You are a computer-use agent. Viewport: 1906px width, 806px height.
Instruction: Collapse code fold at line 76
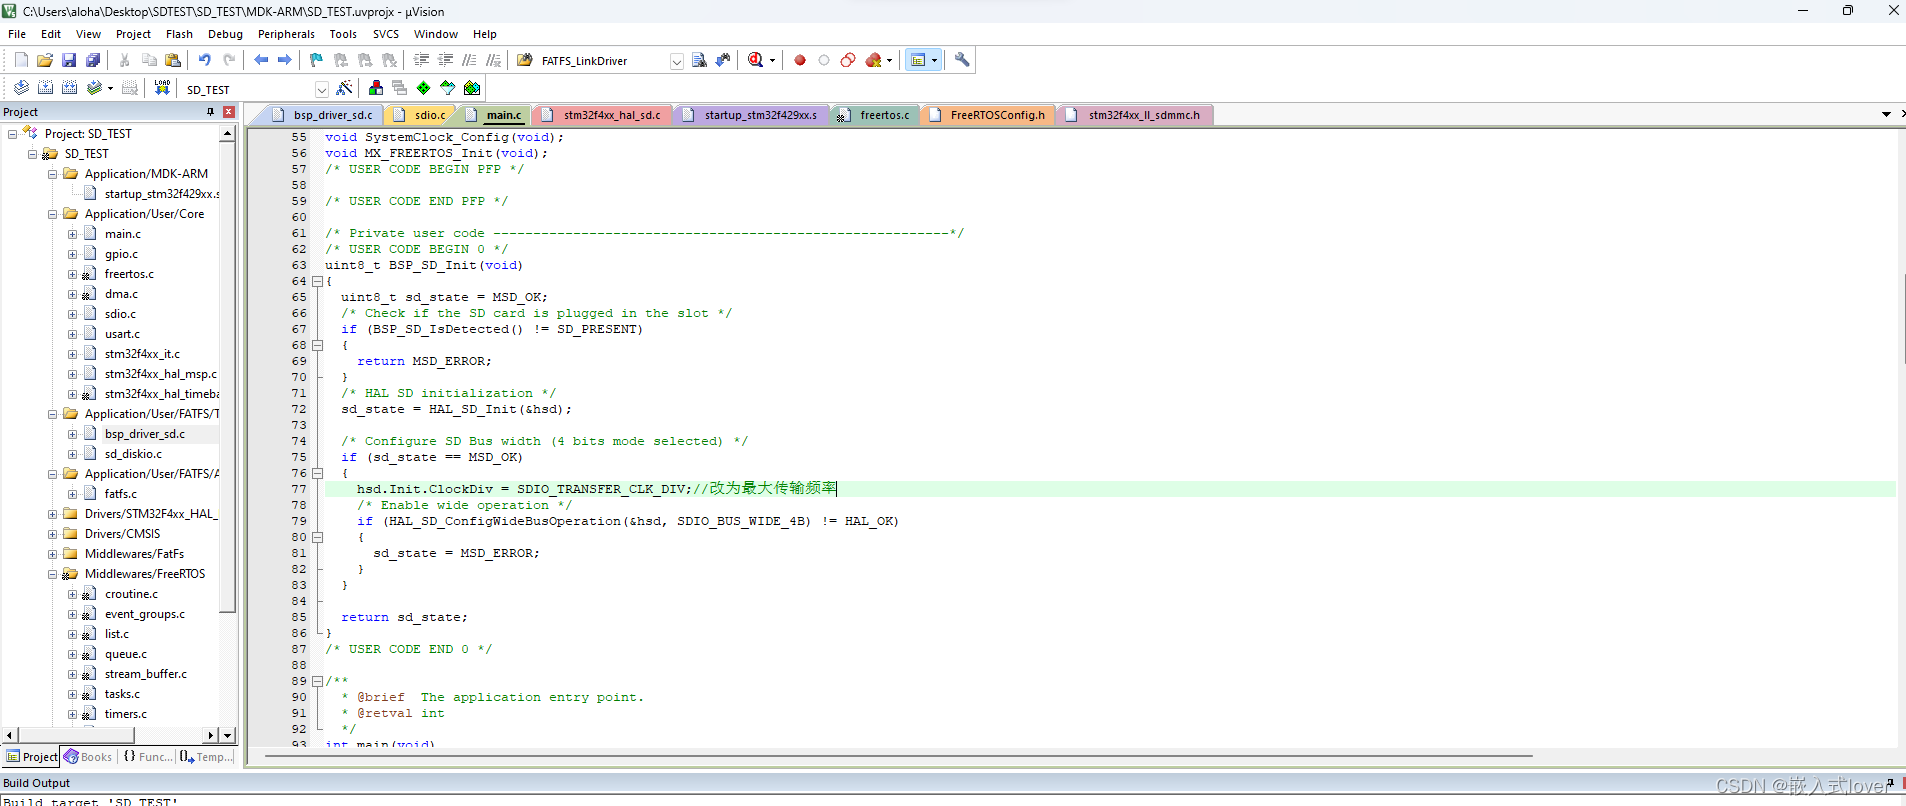(x=317, y=473)
